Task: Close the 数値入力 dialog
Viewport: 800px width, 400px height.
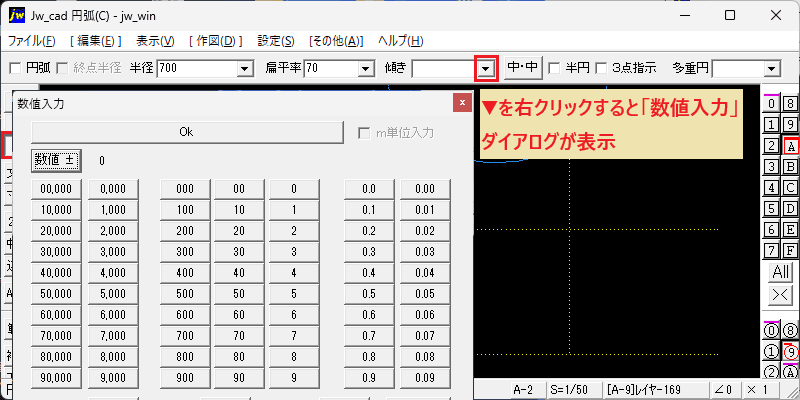Action: click(x=462, y=103)
